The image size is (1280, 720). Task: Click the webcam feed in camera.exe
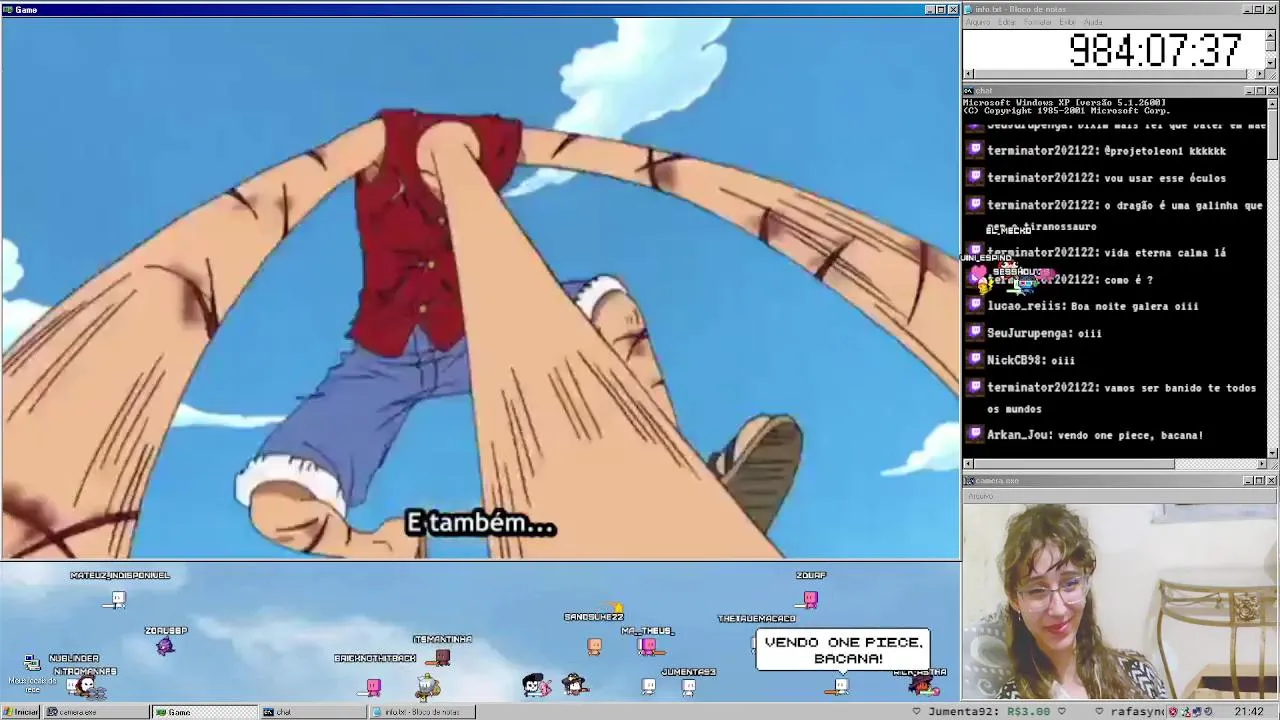[x=1120, y=601]
